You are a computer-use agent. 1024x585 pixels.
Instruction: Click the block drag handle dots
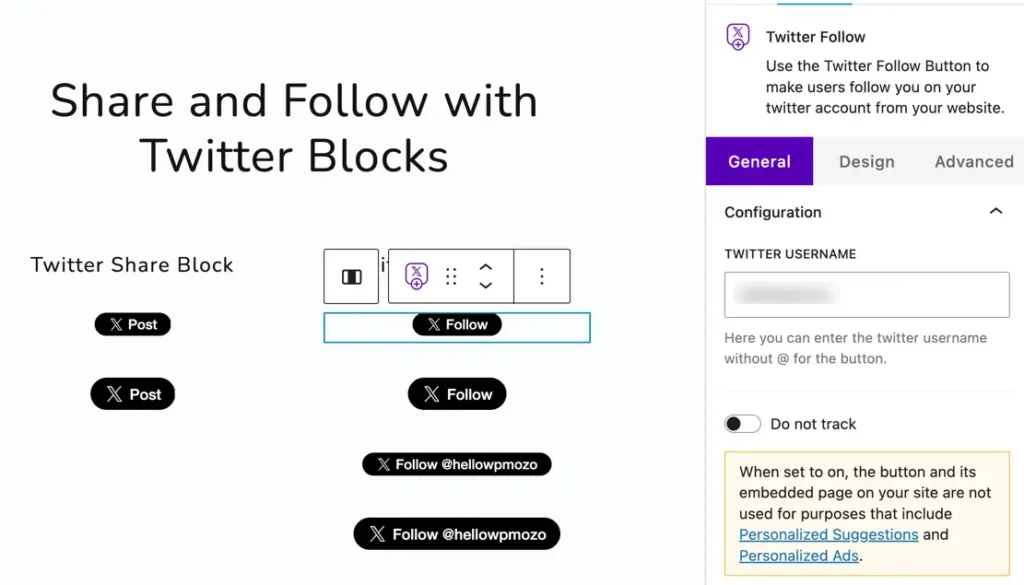click(x=451, y=277)
